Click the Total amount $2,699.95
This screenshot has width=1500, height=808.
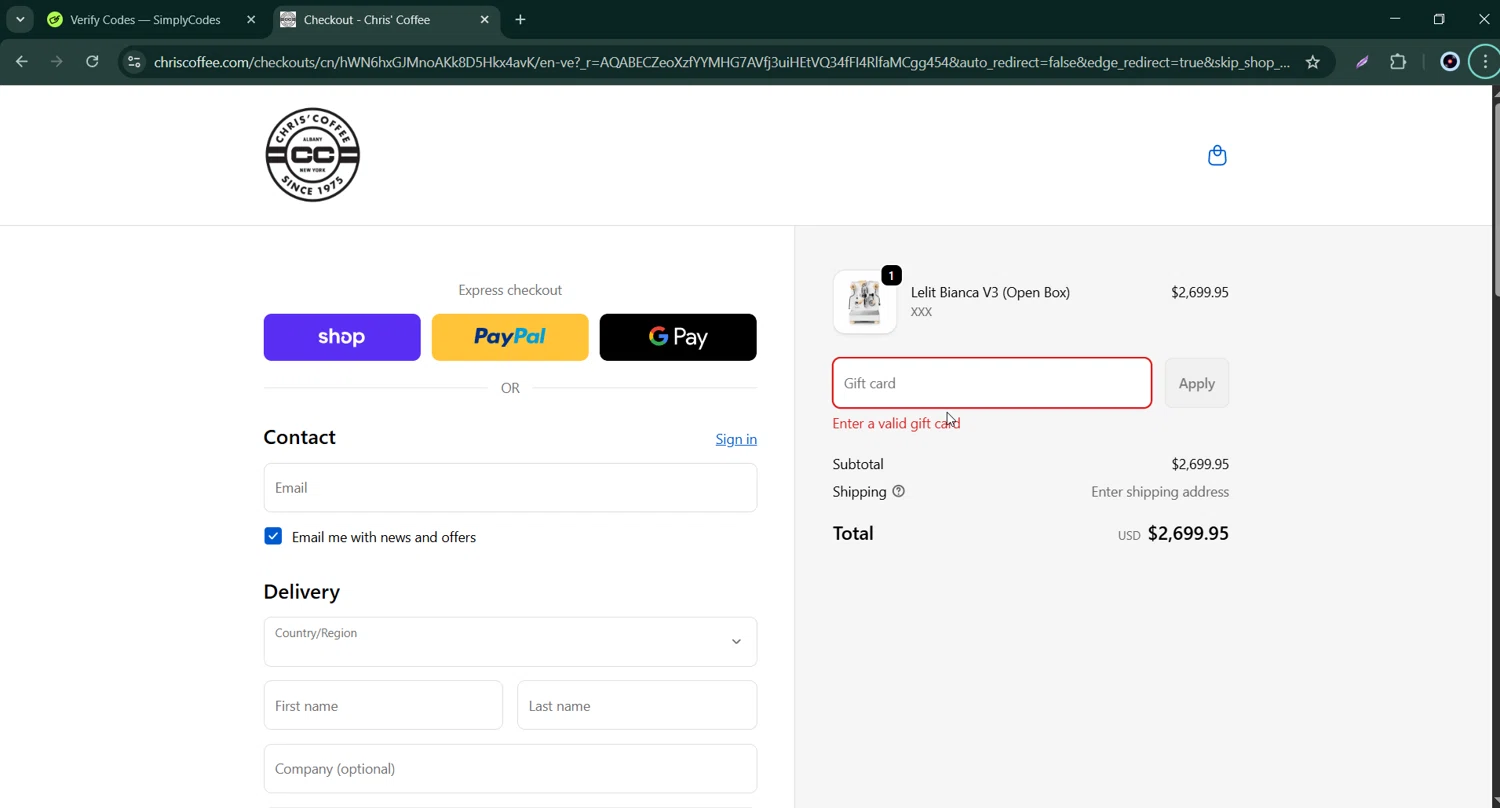(1188, 533)
